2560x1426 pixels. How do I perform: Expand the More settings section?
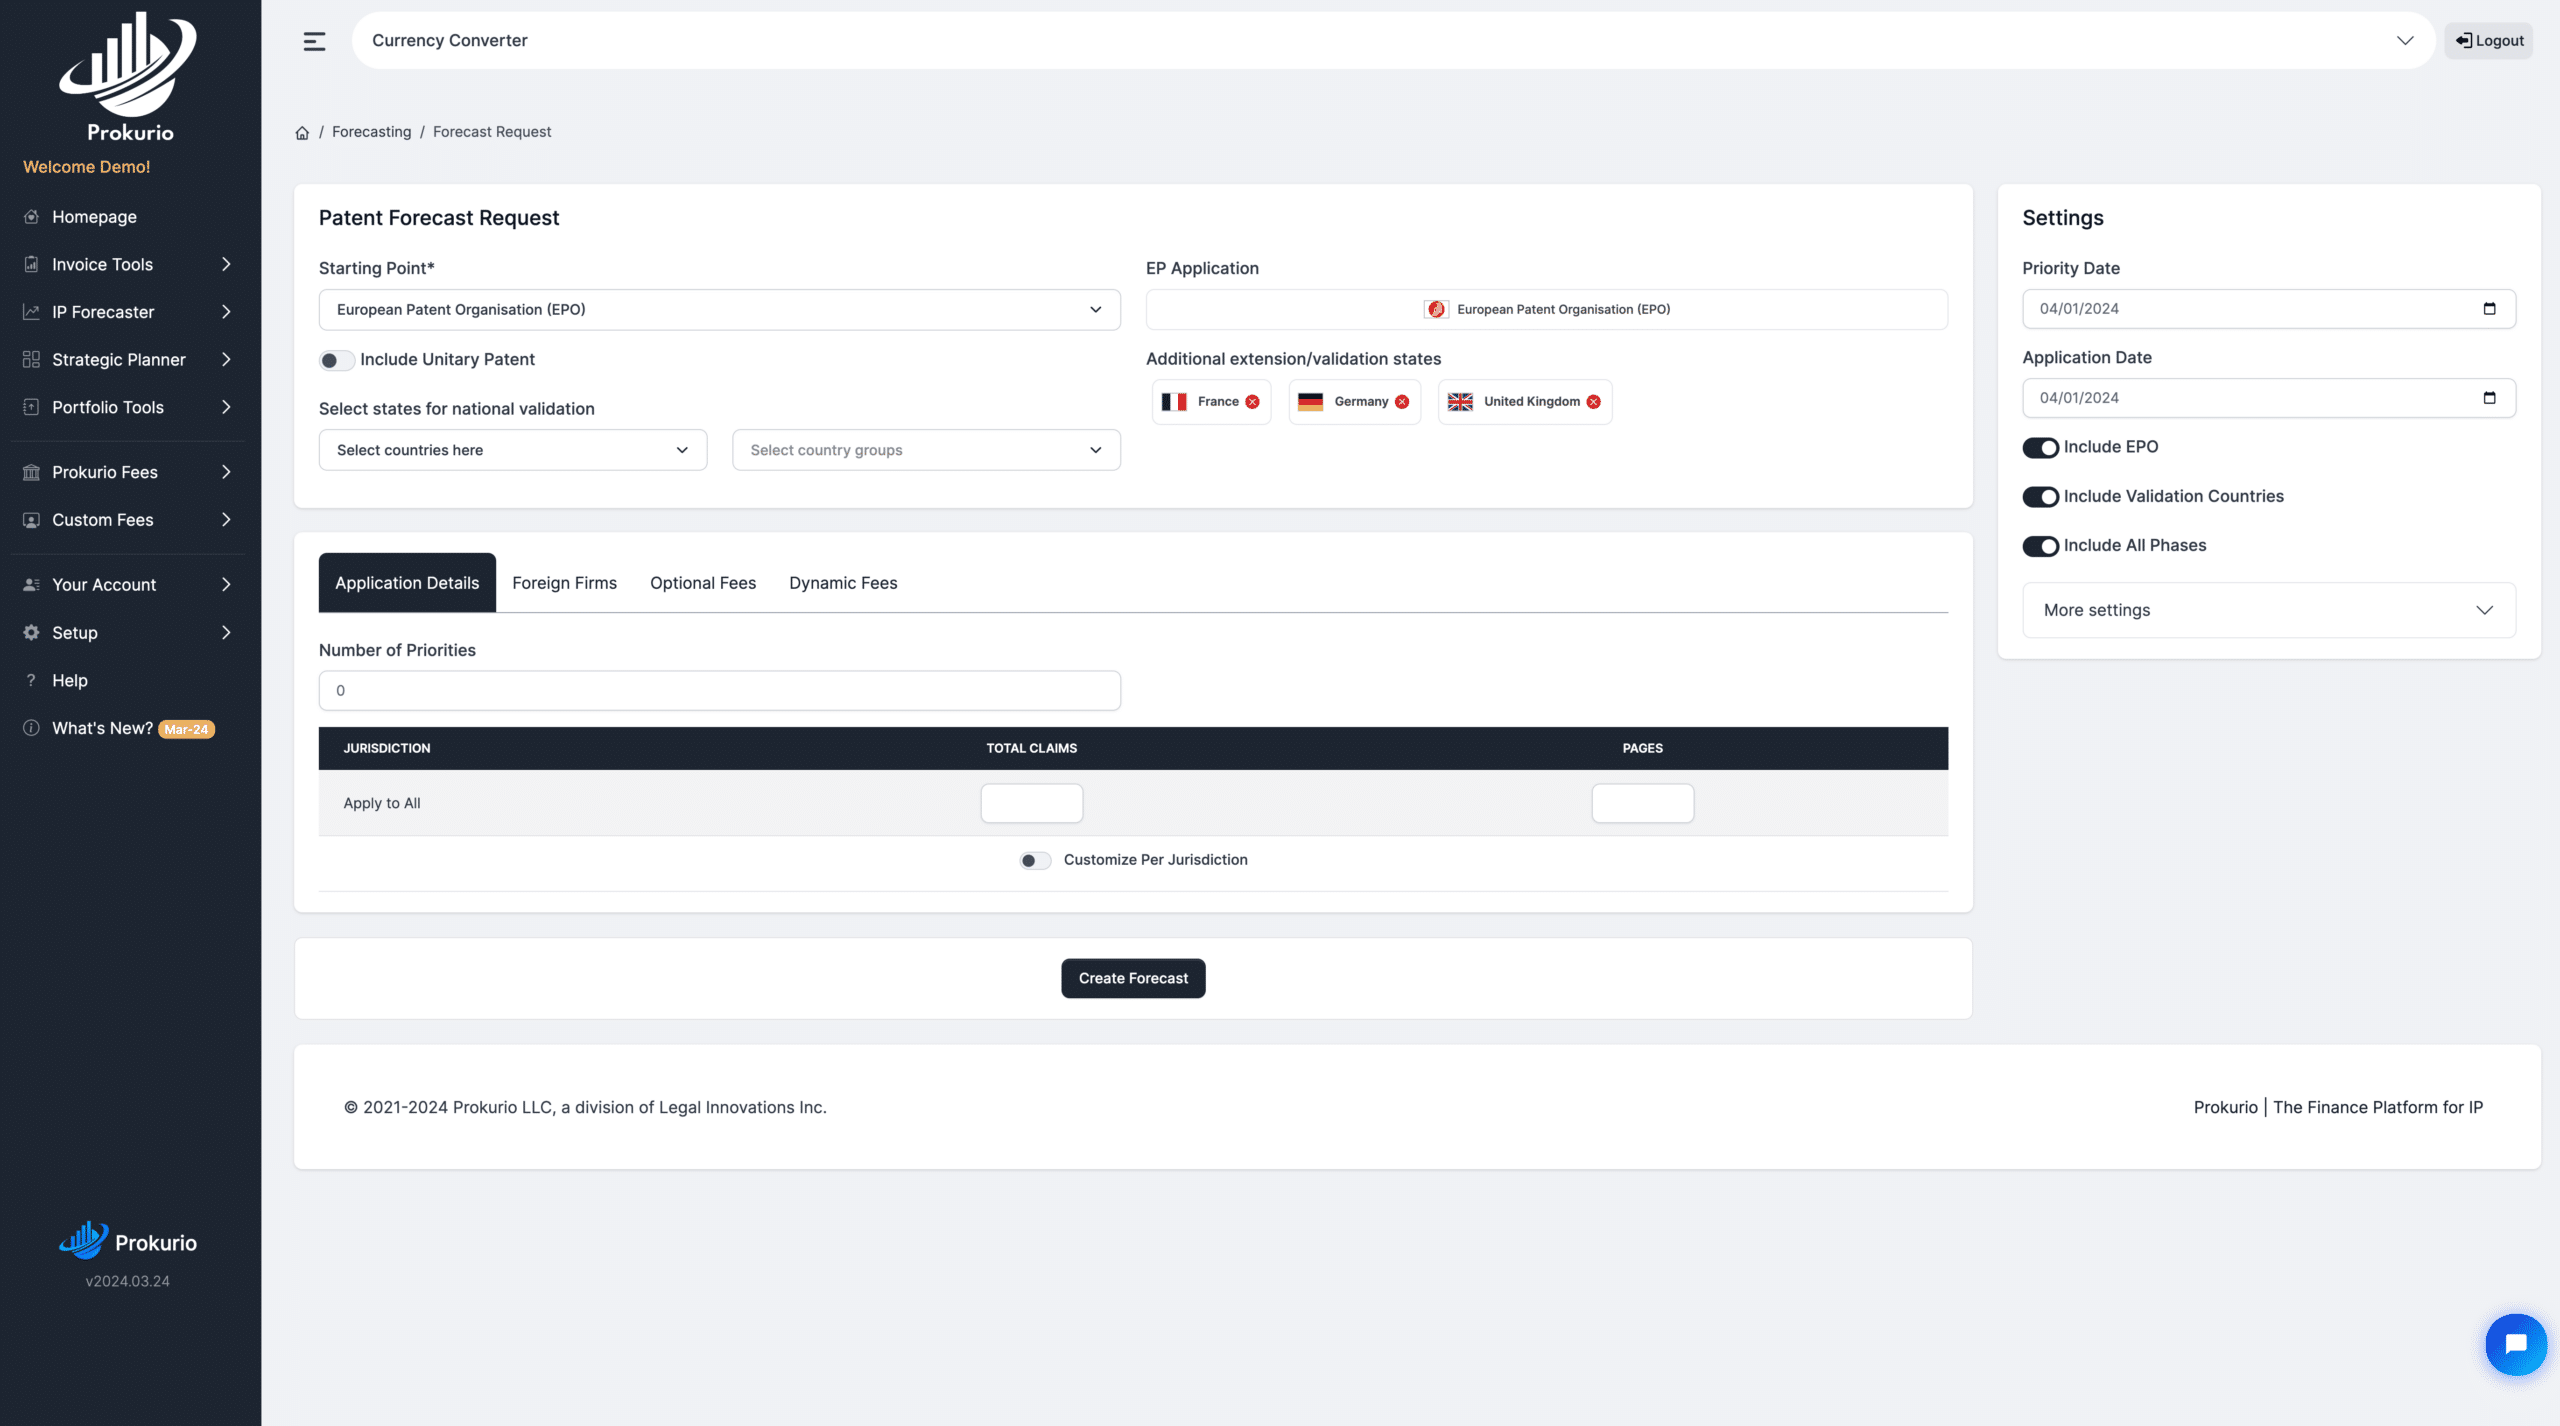pos(2268,610)
